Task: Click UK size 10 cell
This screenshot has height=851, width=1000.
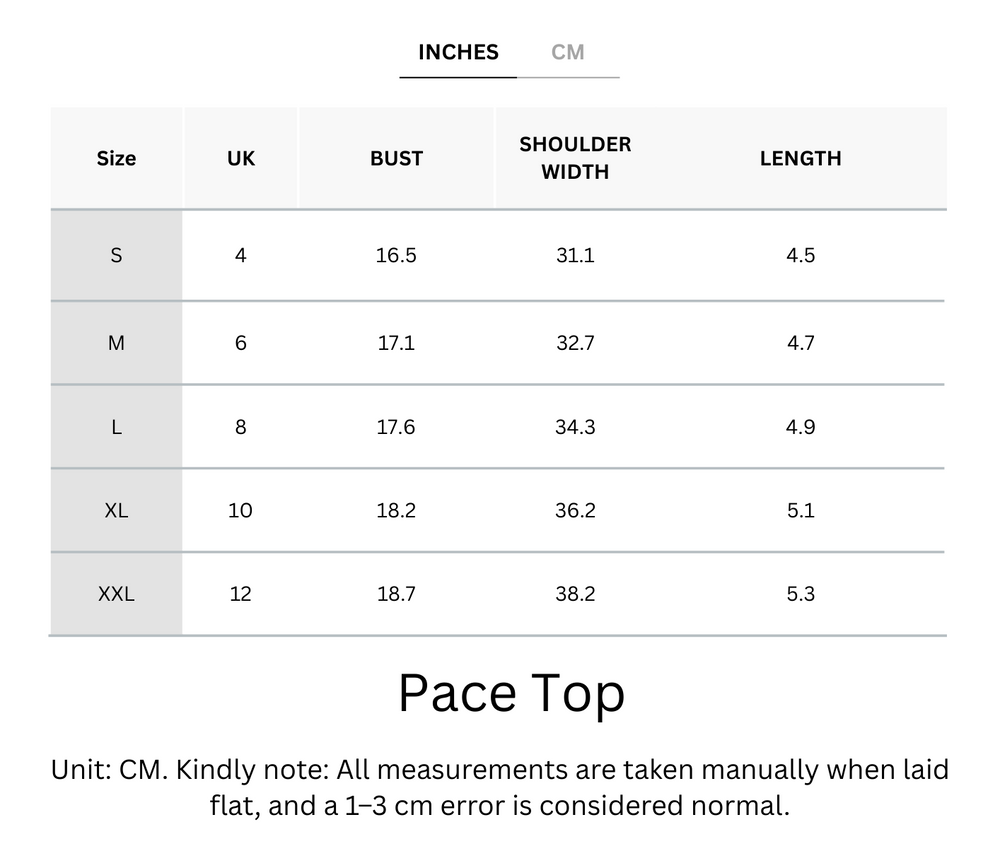Action: click(240, 510)
